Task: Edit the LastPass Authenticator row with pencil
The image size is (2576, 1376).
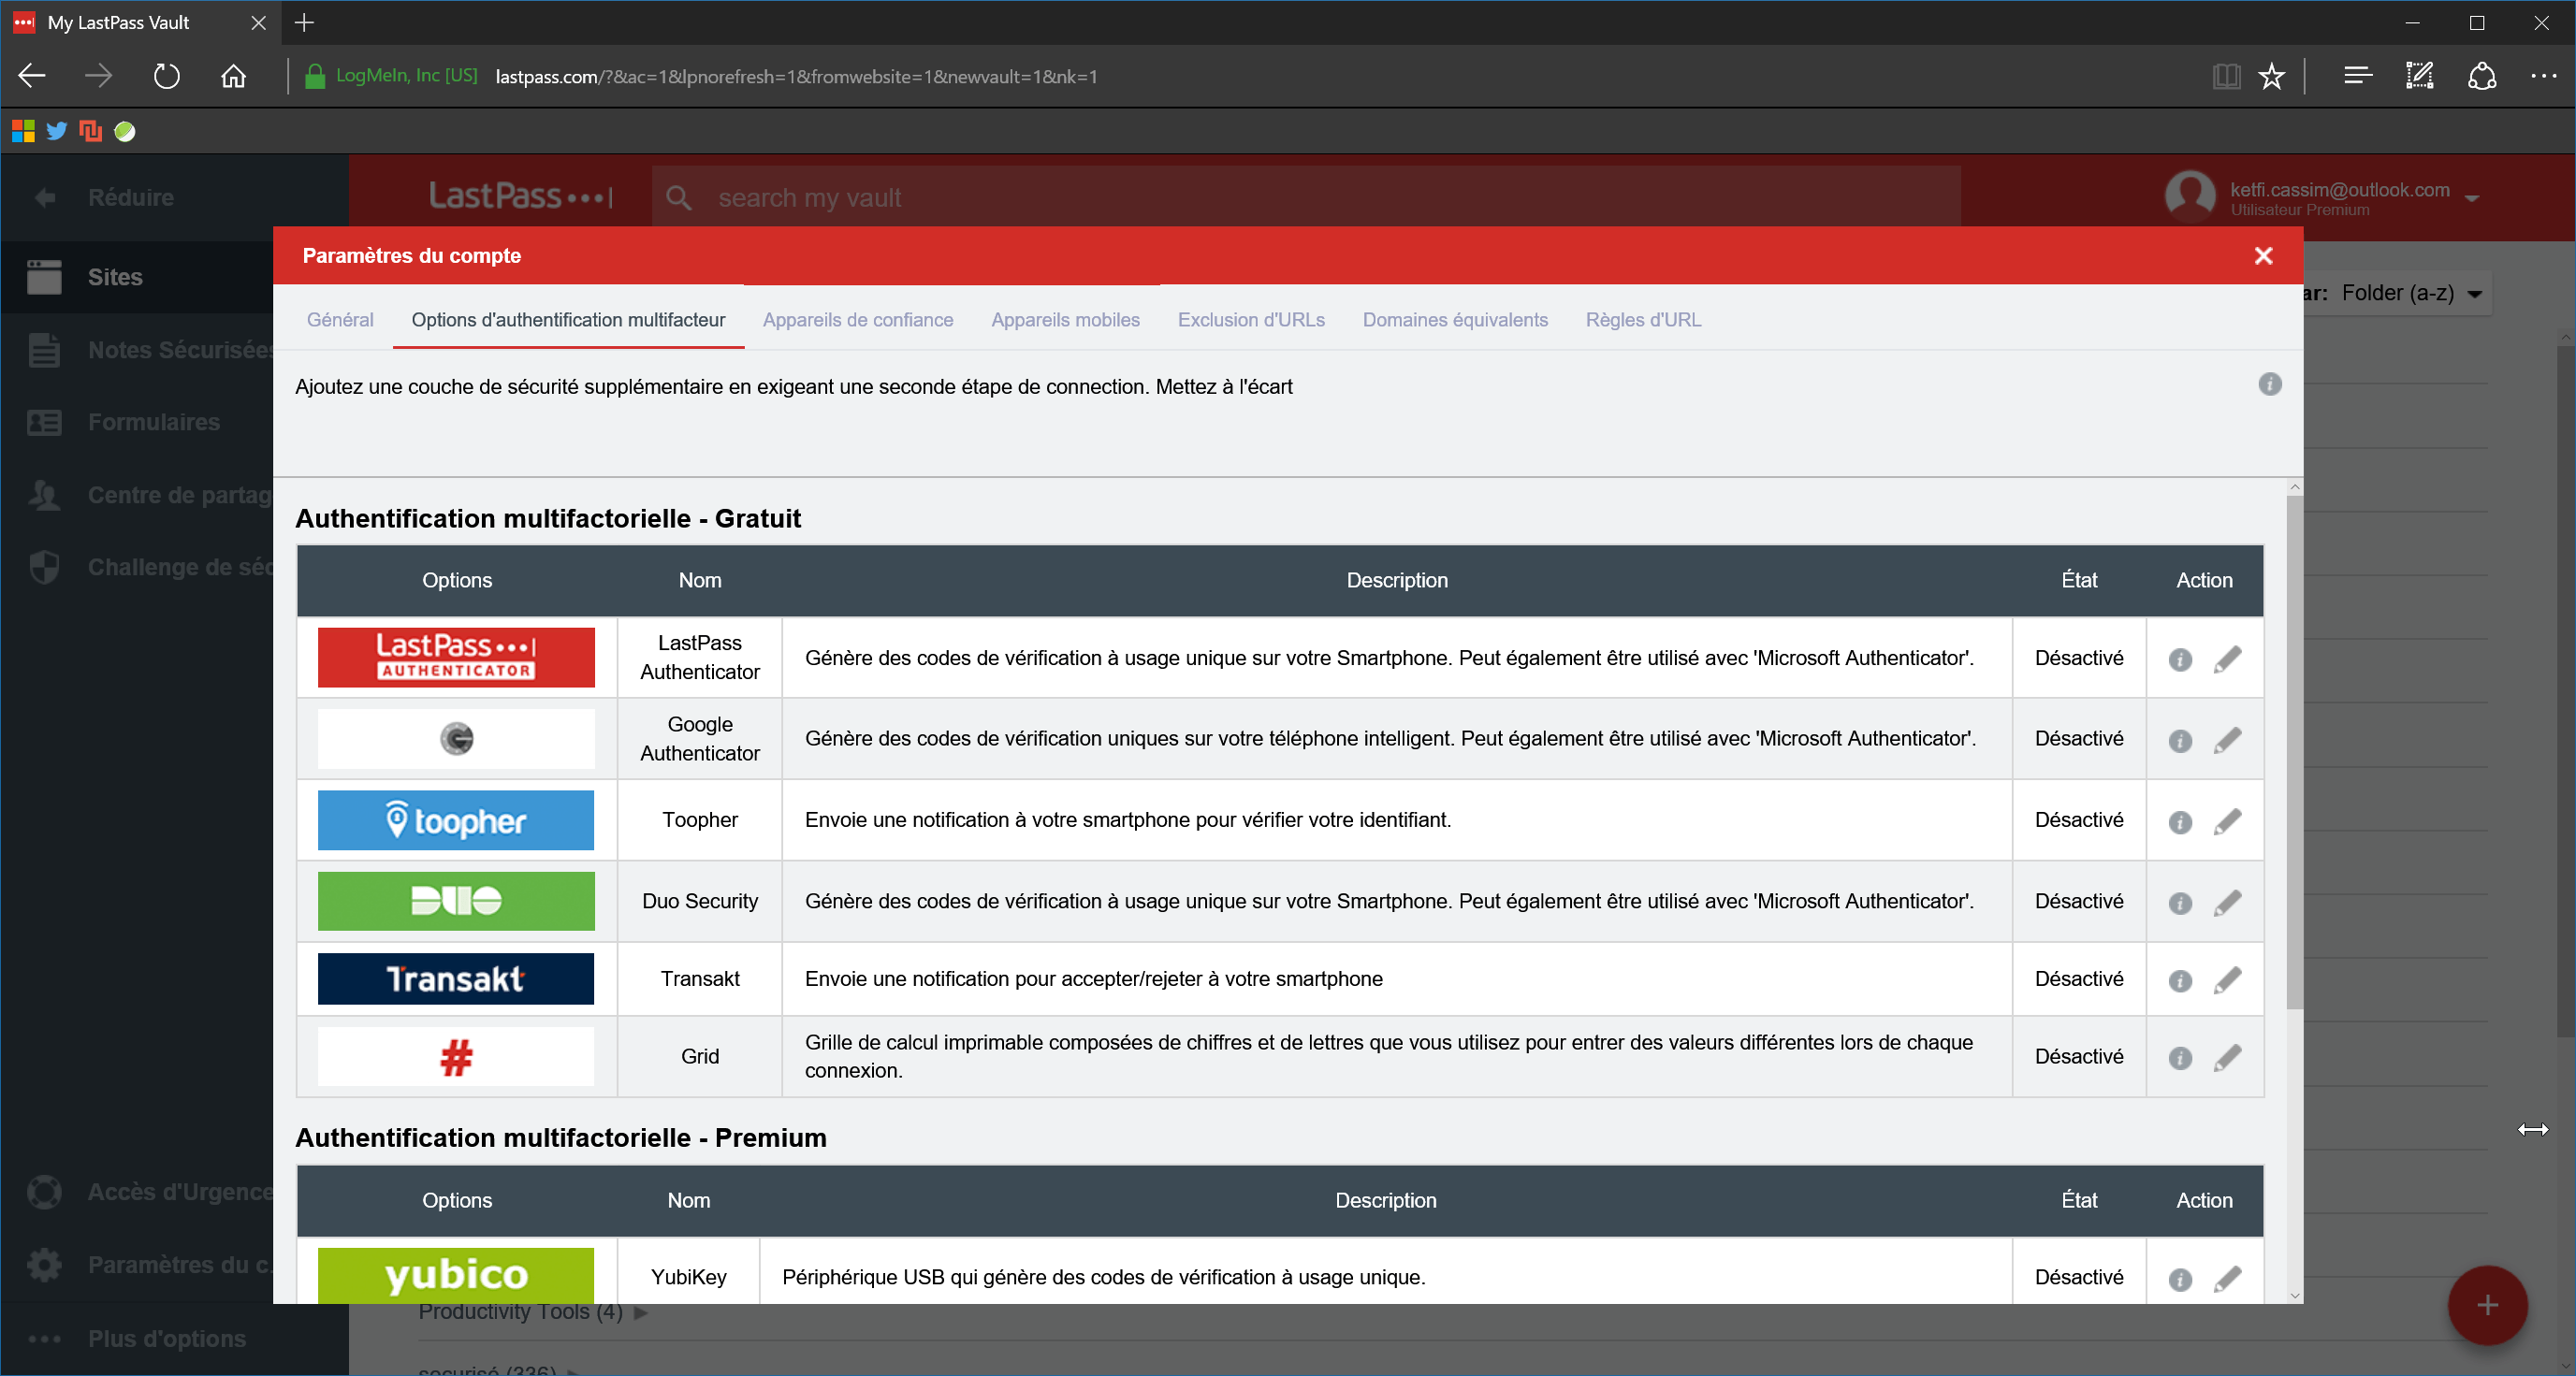Action: pyautogui.click(x=2227, y=660)
